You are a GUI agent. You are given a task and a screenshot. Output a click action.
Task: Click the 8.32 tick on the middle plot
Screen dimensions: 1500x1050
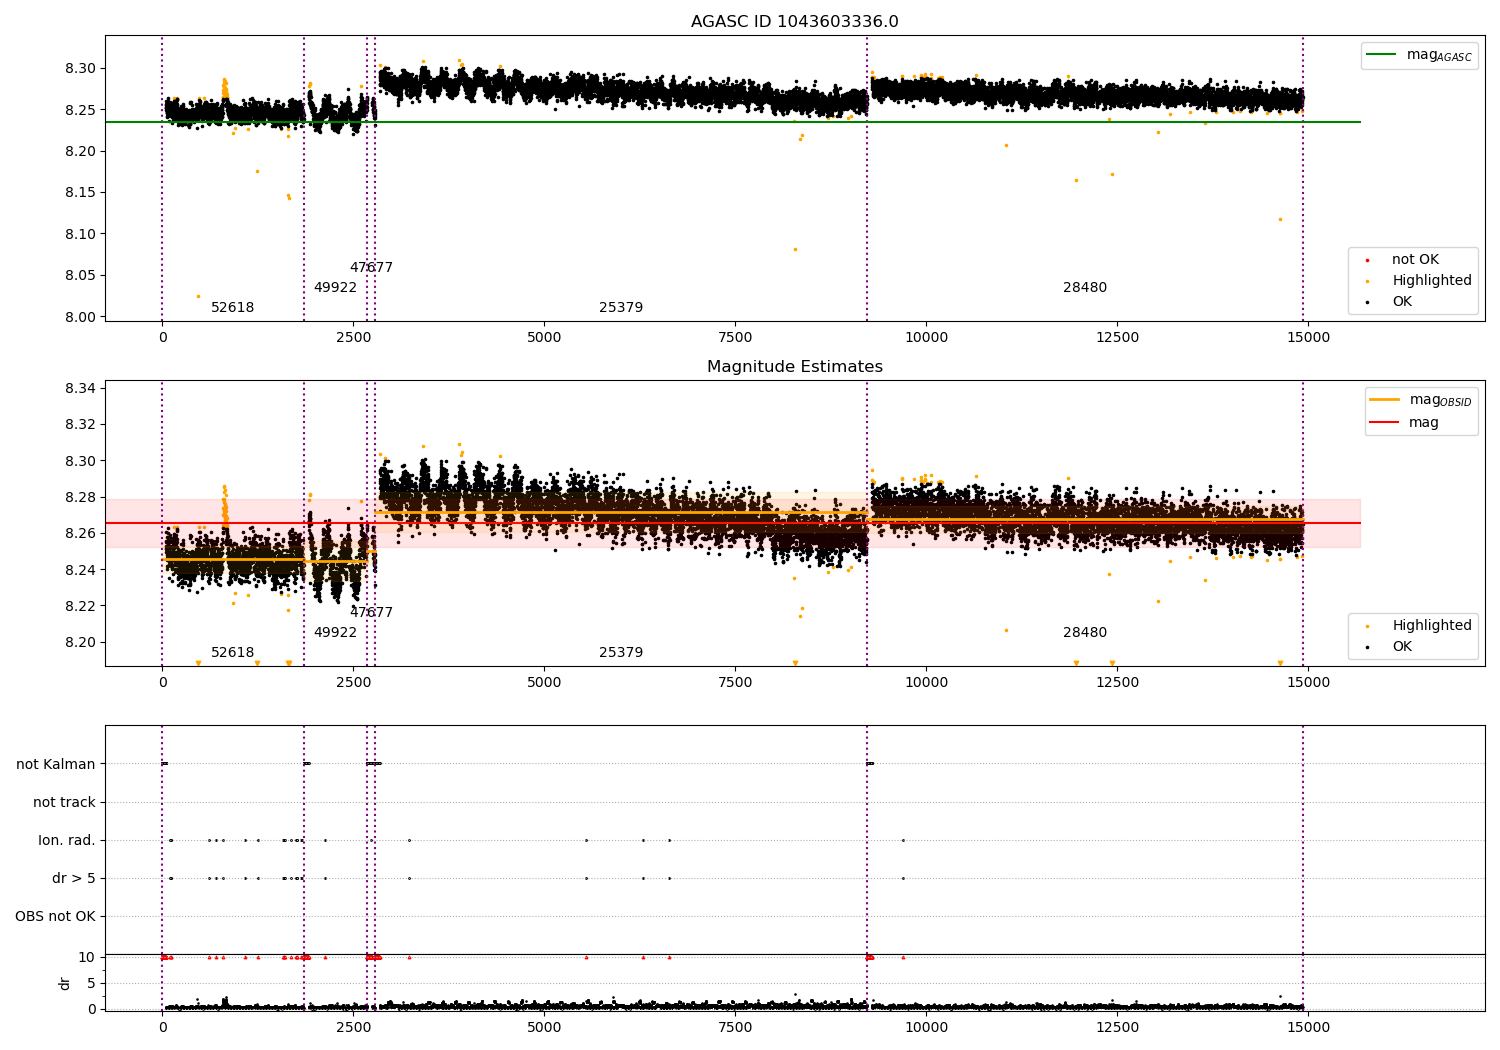[x=81, y=425]
